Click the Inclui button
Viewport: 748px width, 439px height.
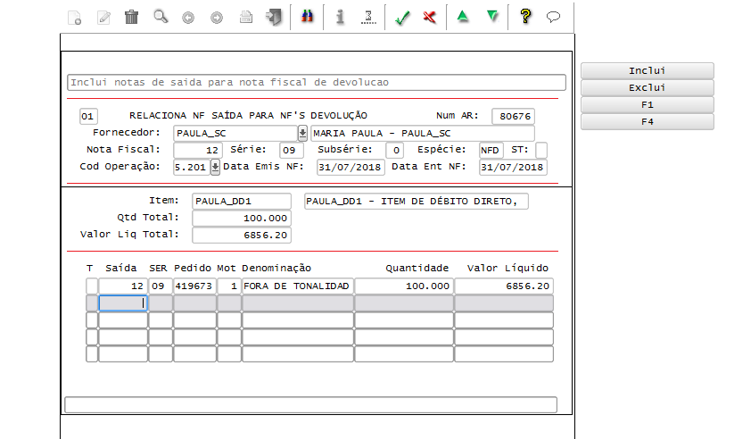pos(647,71)
